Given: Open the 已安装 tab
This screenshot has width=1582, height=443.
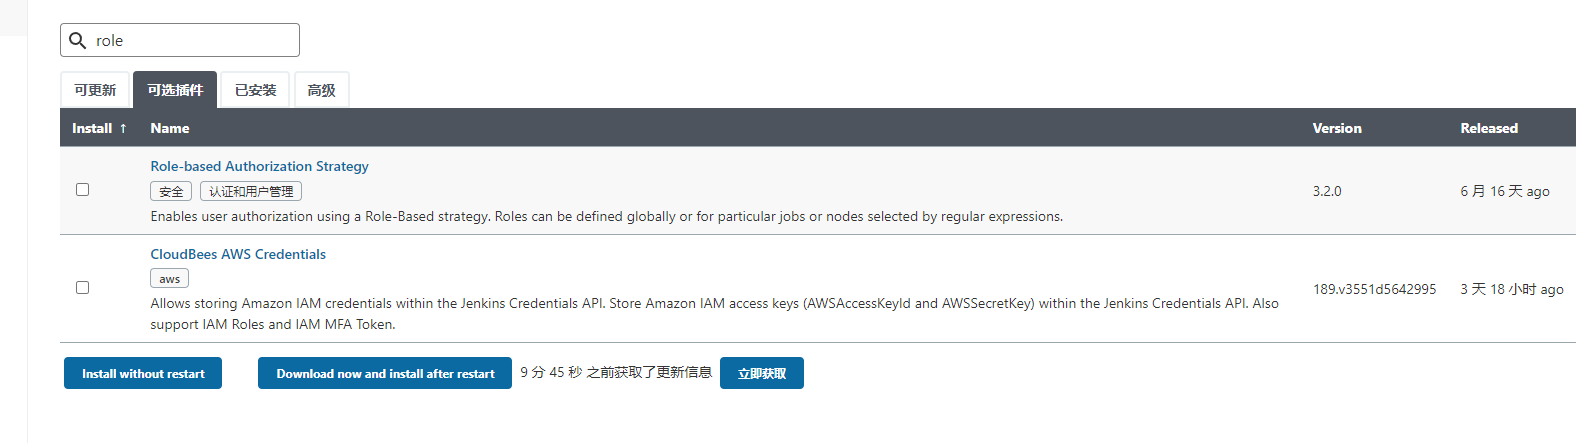Looking at the screenshot, I should click(x=255, y=90).
